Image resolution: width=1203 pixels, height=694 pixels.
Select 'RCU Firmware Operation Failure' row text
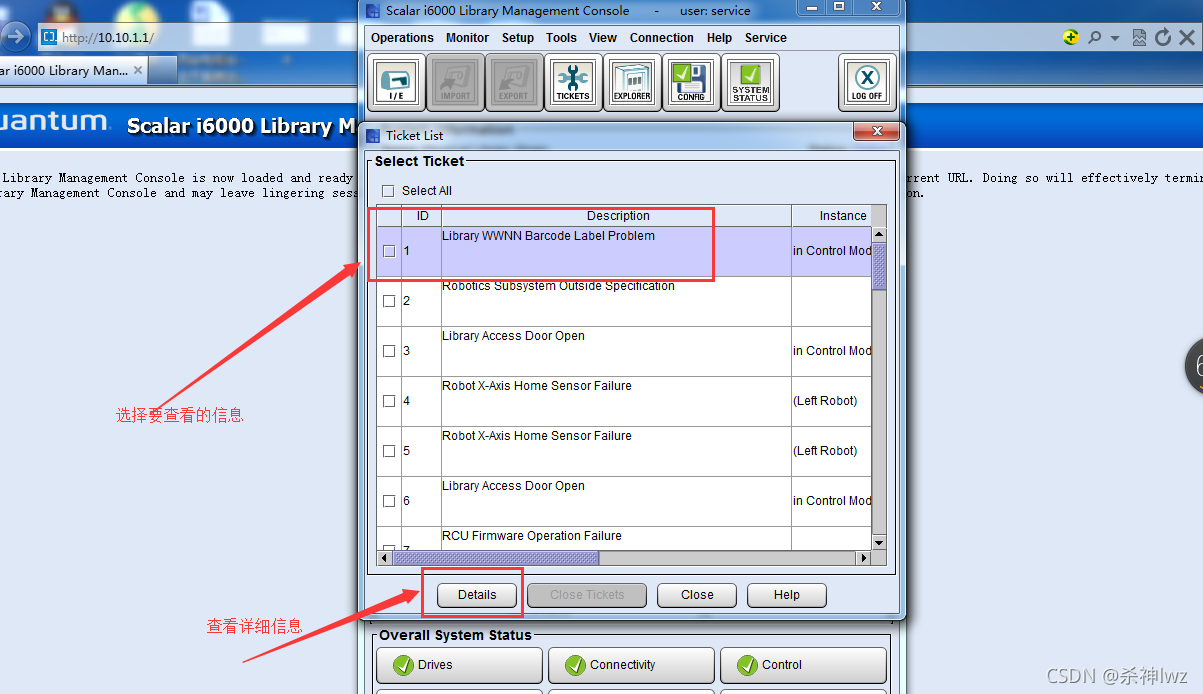[532, 536]
